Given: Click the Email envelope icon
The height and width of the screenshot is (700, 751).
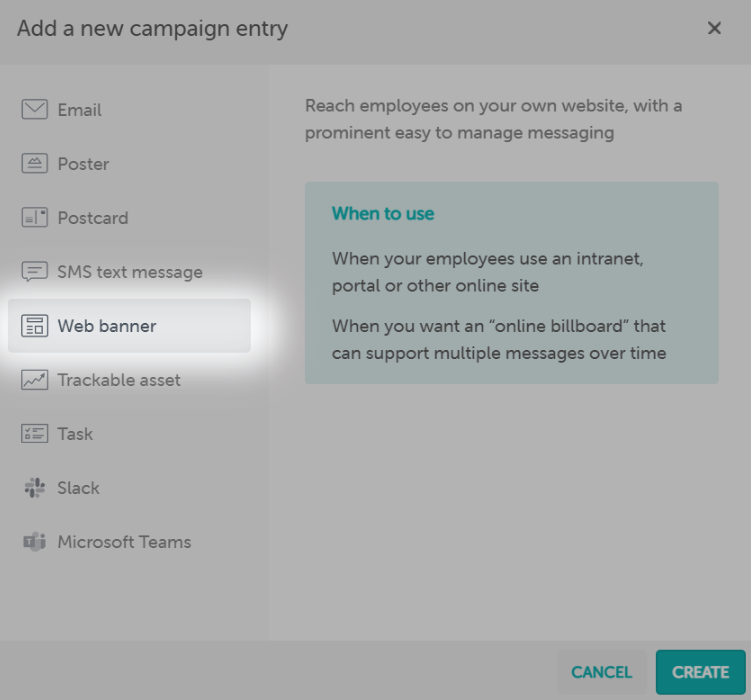Looking at the screenshot, I should pos(35,110).
